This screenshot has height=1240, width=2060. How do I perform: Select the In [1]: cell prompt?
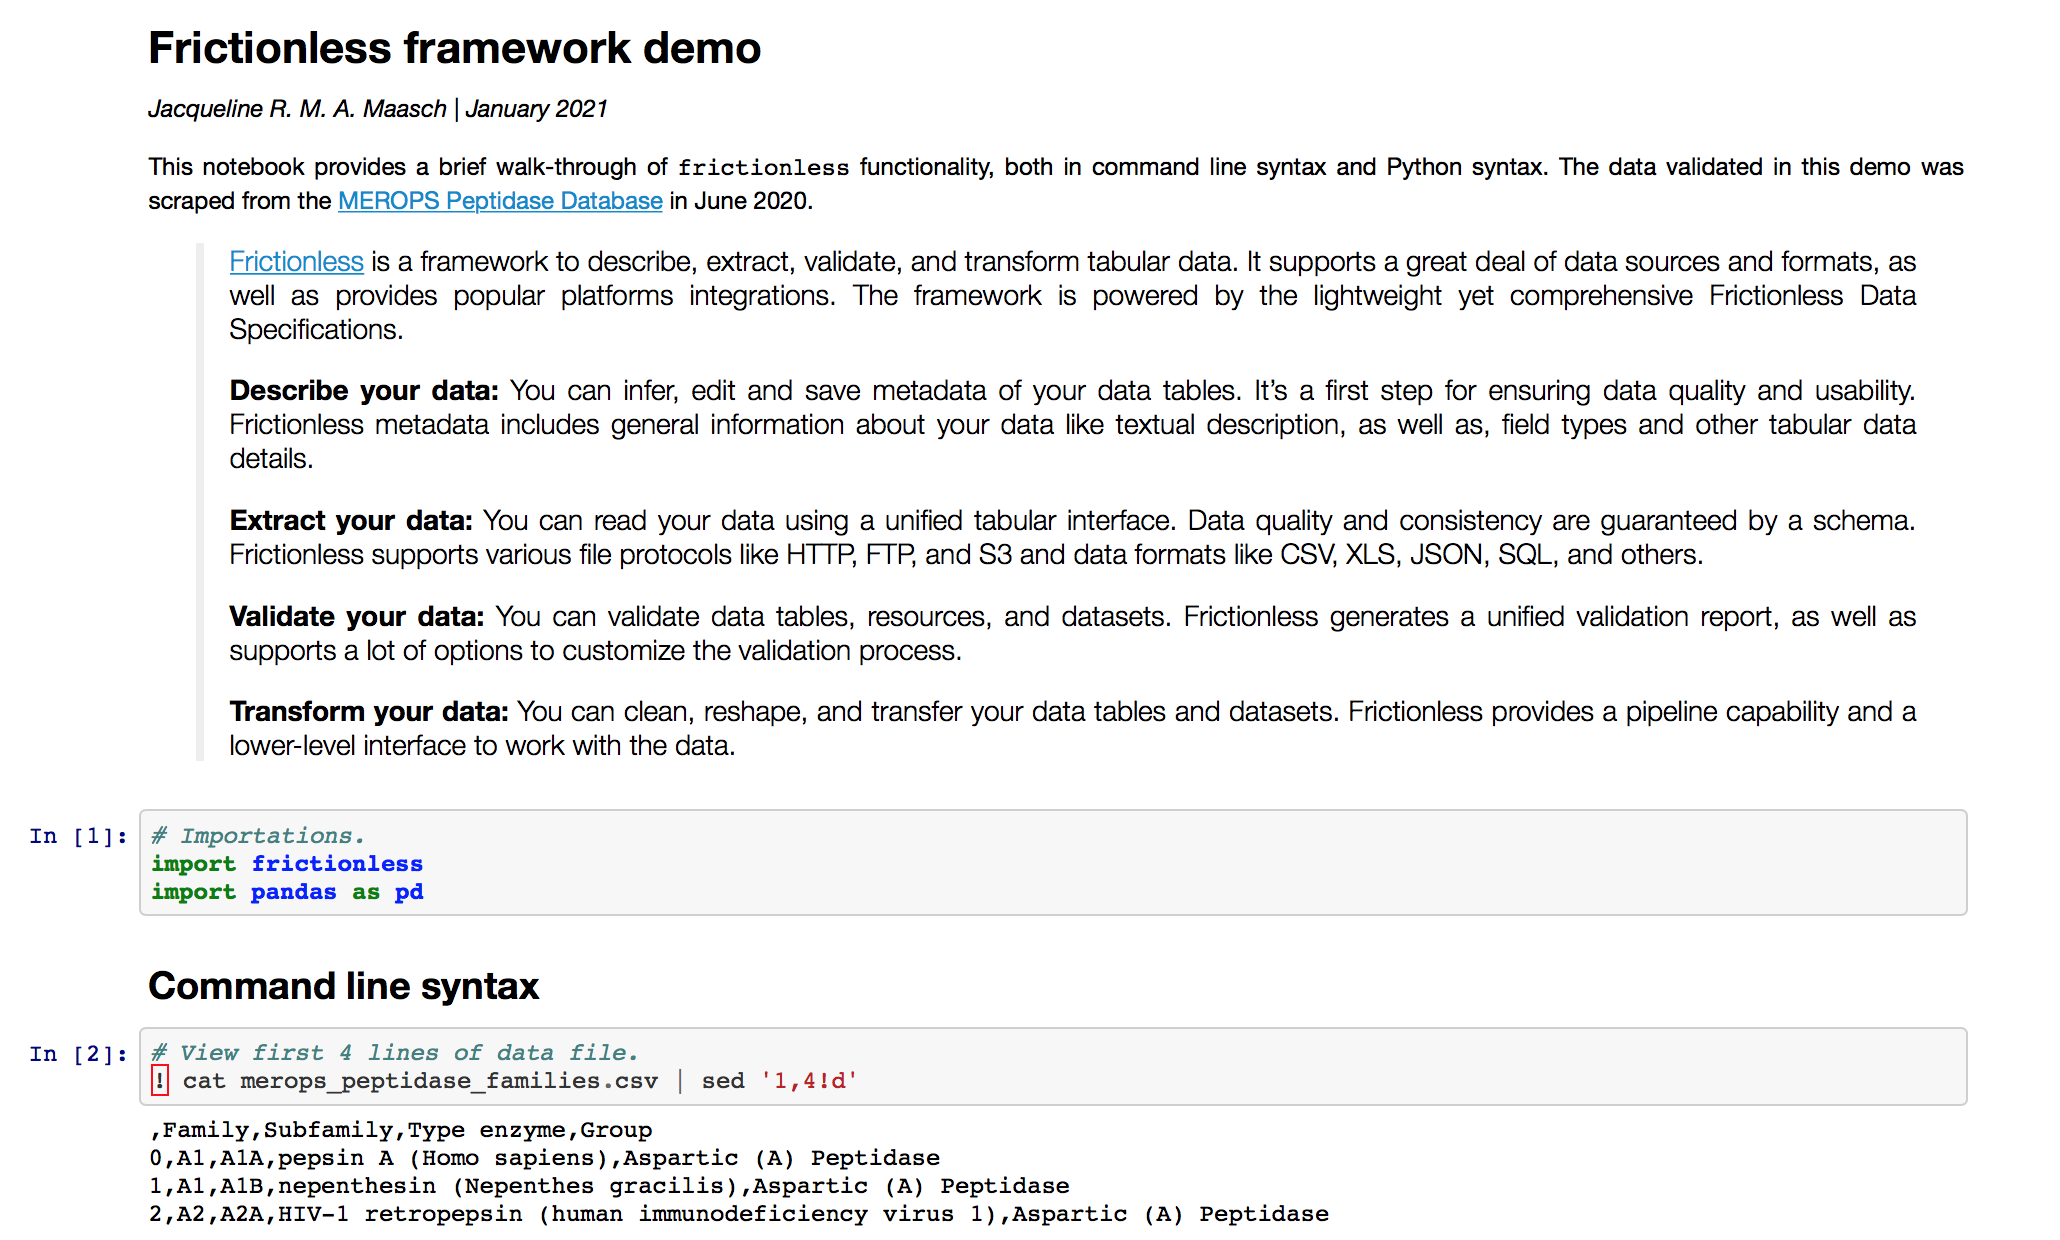pyautogui.click(x=79, y=836)
